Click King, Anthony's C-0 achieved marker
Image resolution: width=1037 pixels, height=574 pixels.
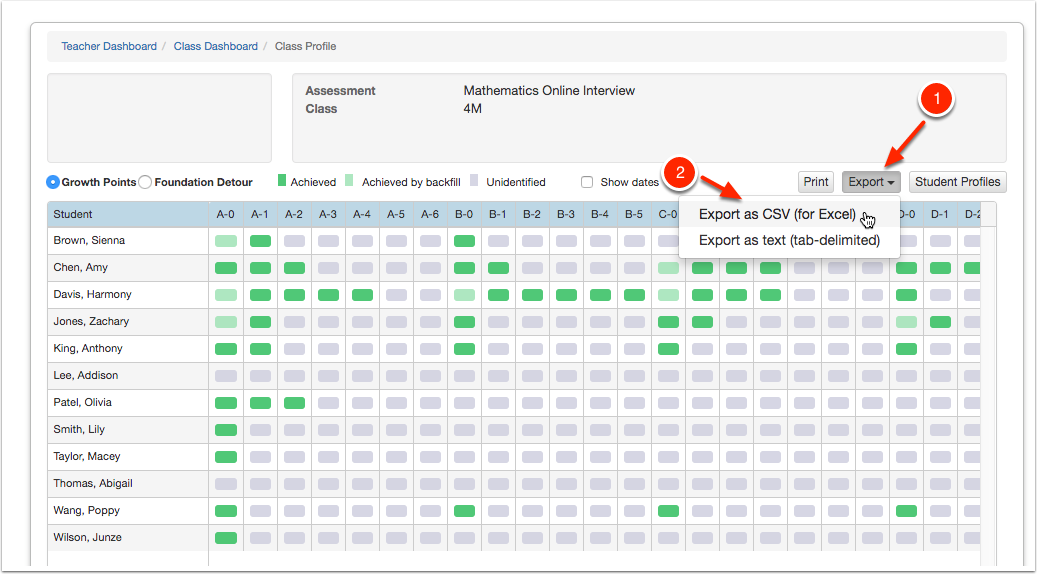[x=668, y=349]
